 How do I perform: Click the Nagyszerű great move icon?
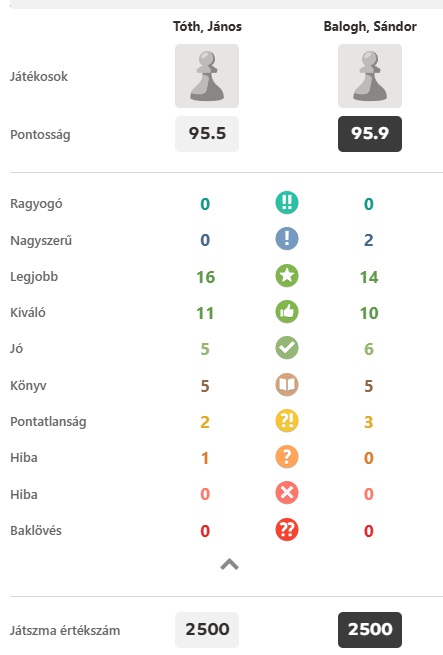[x=287, y=239]
